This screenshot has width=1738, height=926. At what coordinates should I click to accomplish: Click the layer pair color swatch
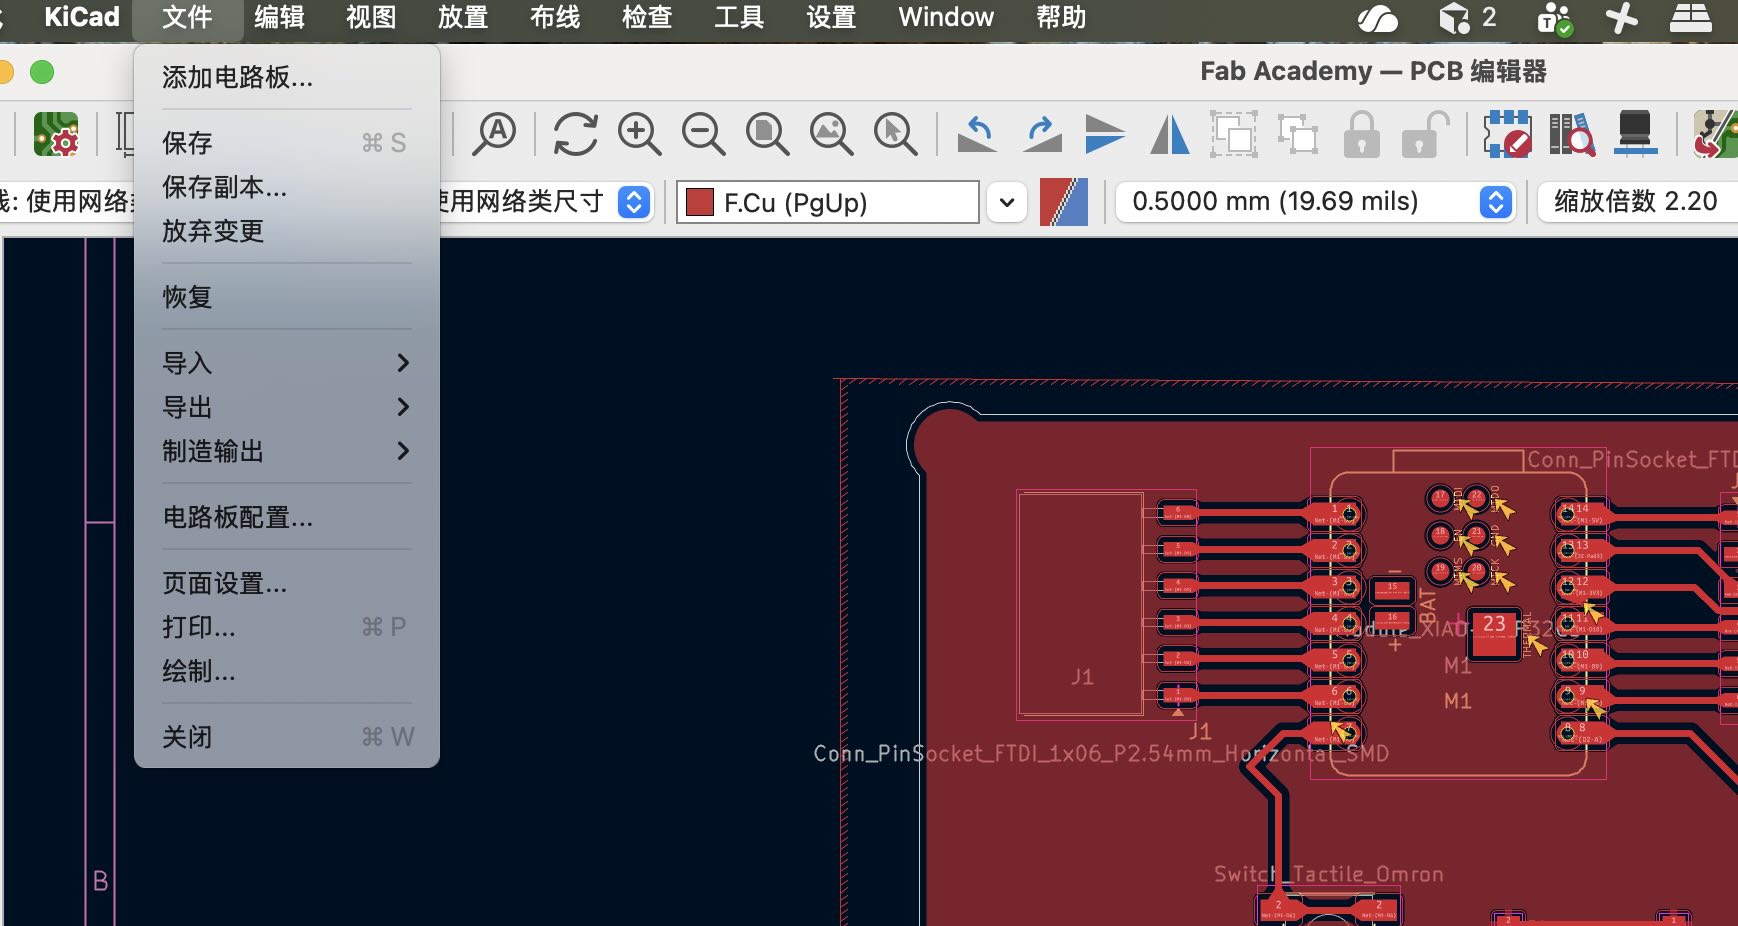click(1064, 202)
